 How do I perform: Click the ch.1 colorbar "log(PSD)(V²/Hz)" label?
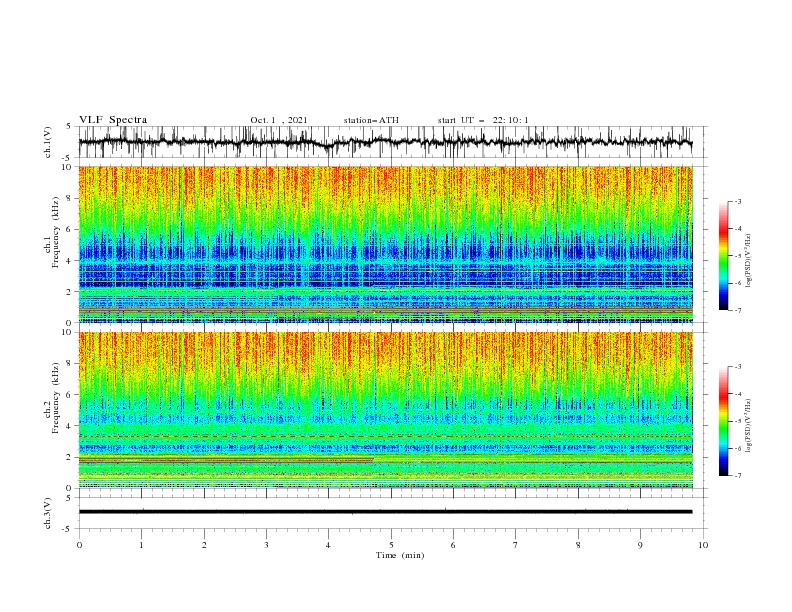748,261
